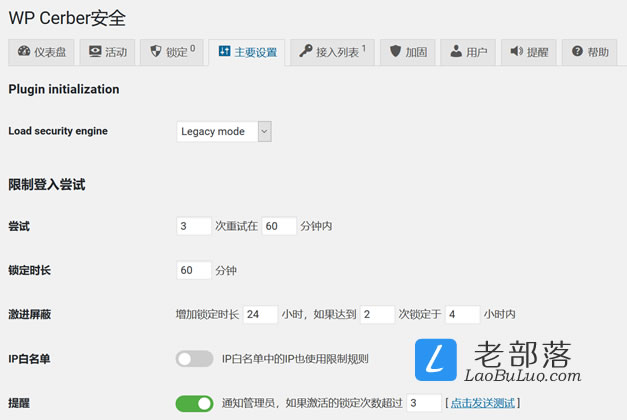Go to the 接入列表 tab
This screenshot has width=627, height=420.
pos(332,52)
